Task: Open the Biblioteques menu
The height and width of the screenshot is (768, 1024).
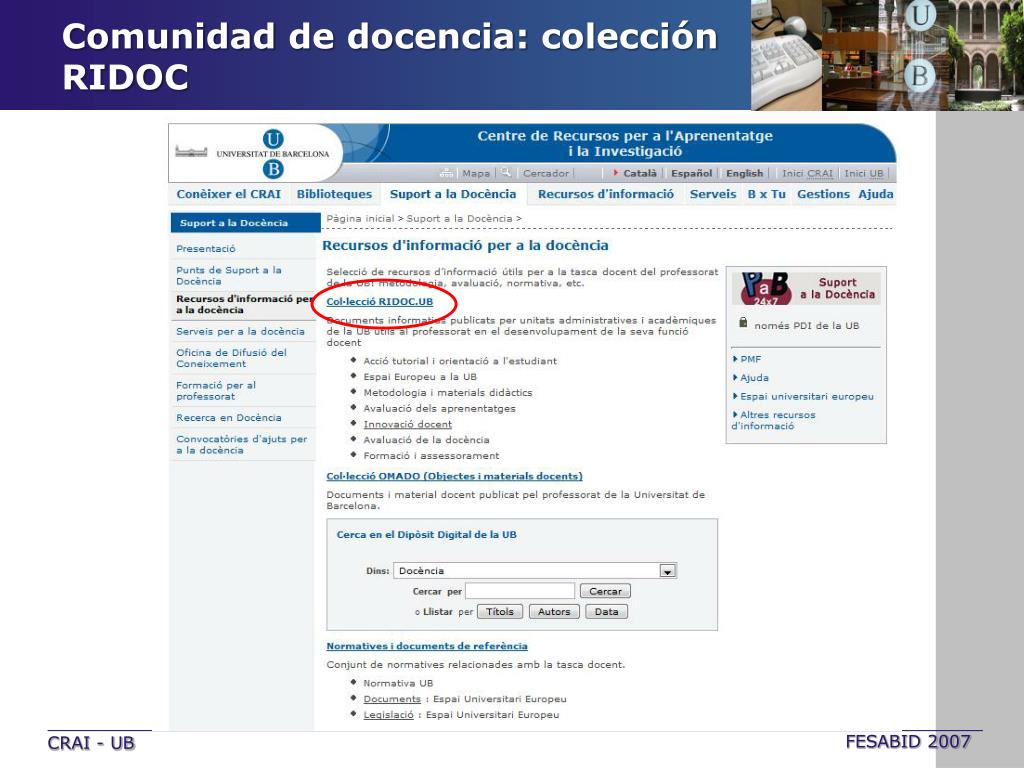Action: tap(334, 194)
